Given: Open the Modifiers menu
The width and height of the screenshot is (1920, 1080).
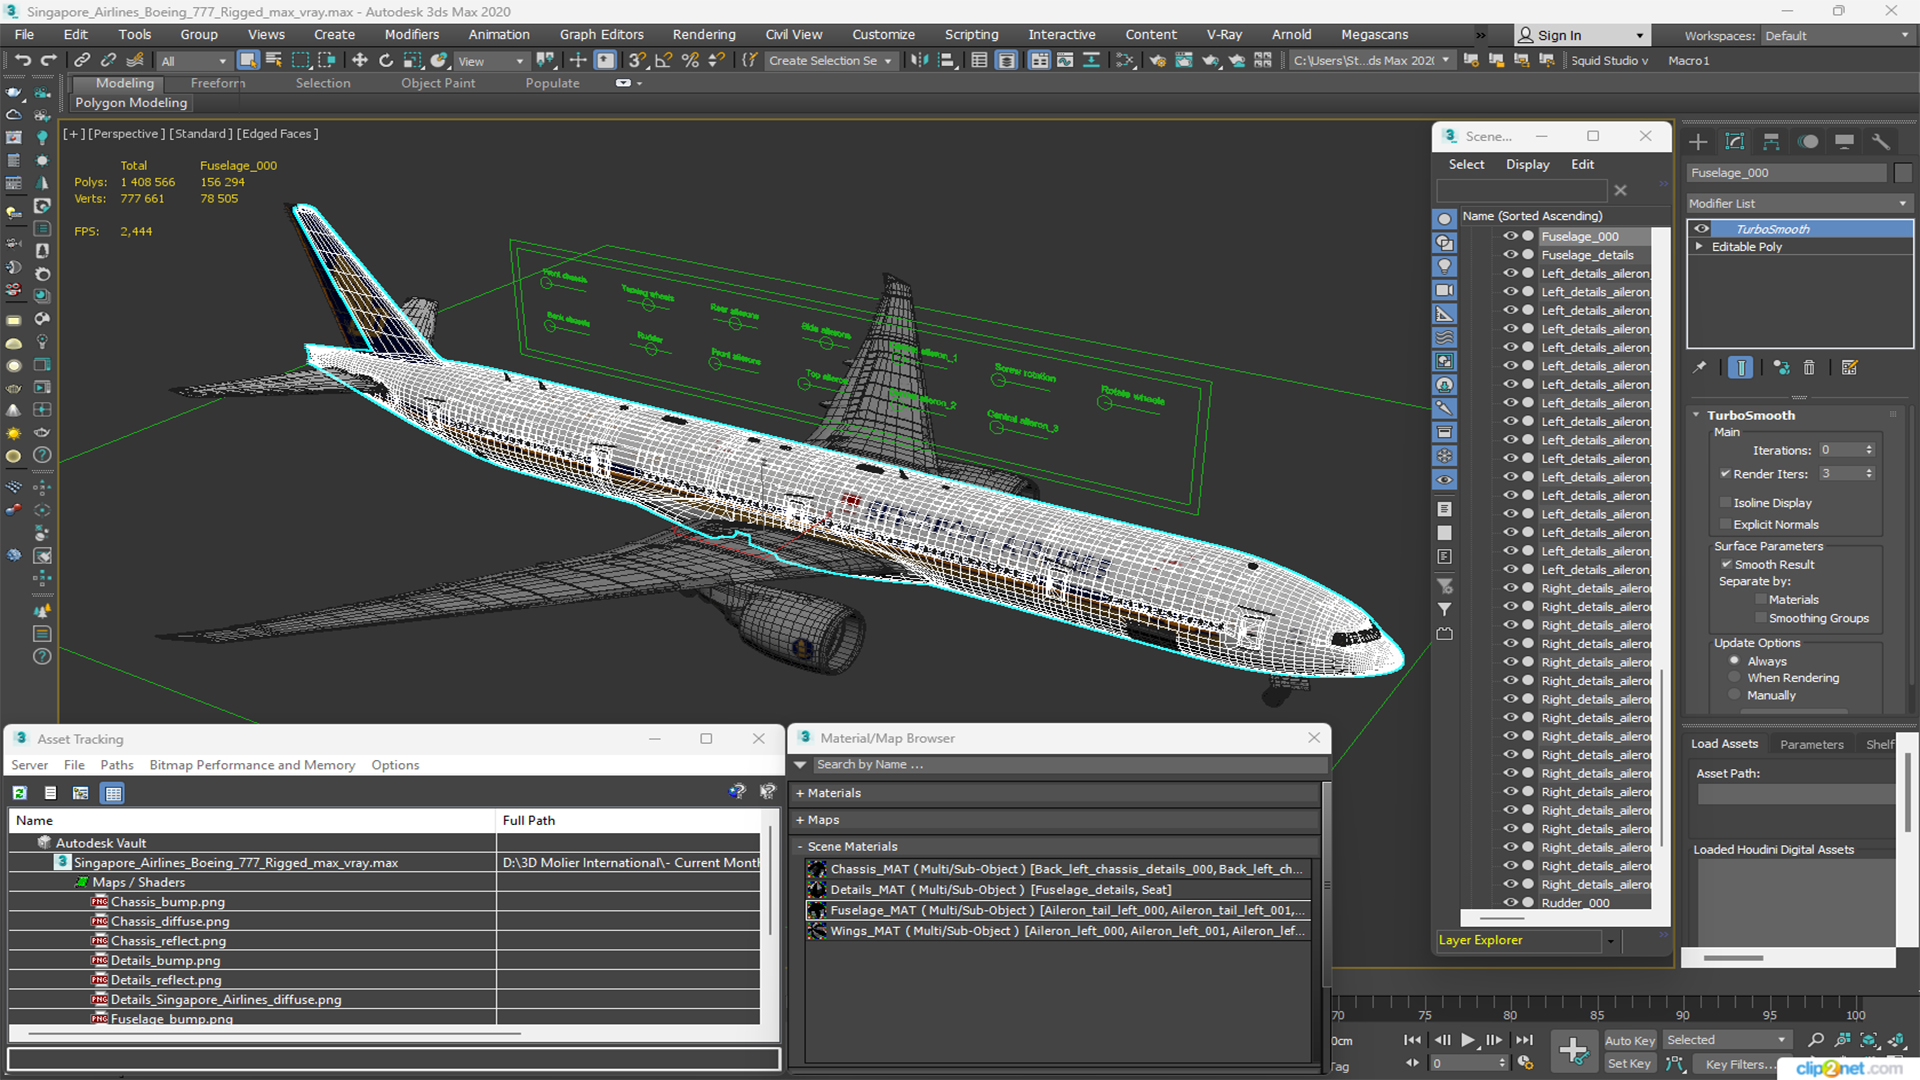Looking at the screenshot, I should (411, 35).
